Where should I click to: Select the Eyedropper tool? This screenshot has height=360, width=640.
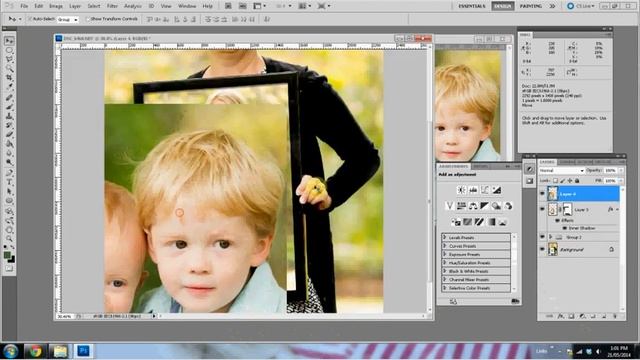tap(9, 86)
